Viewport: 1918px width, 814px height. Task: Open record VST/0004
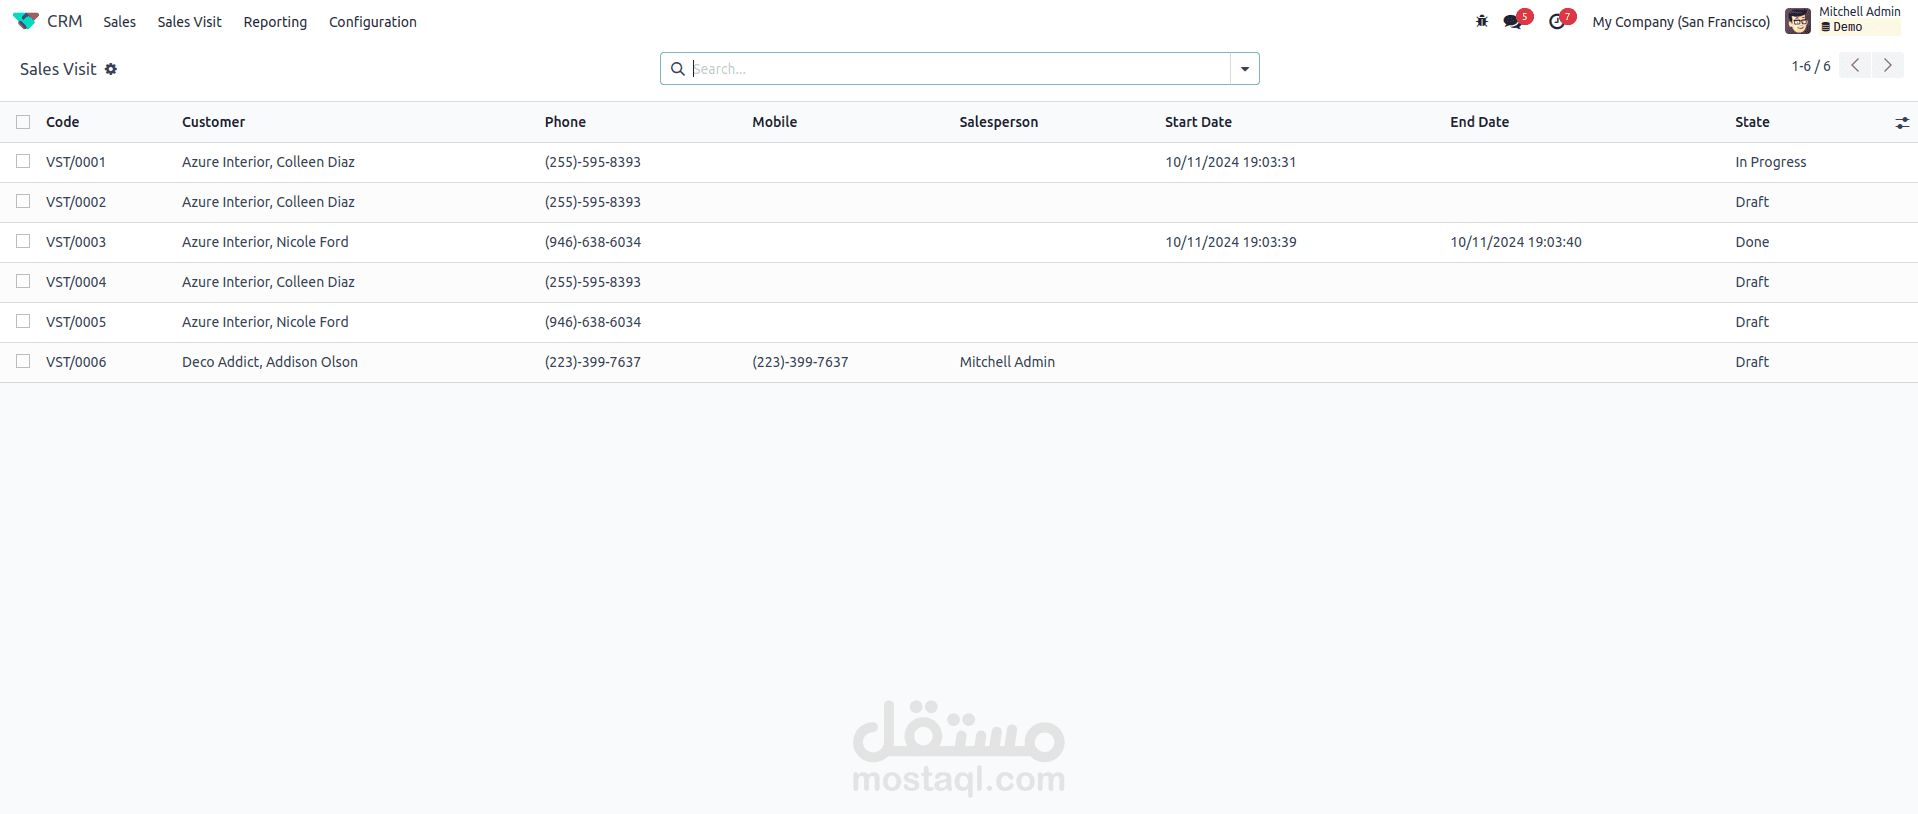(76, 282)
